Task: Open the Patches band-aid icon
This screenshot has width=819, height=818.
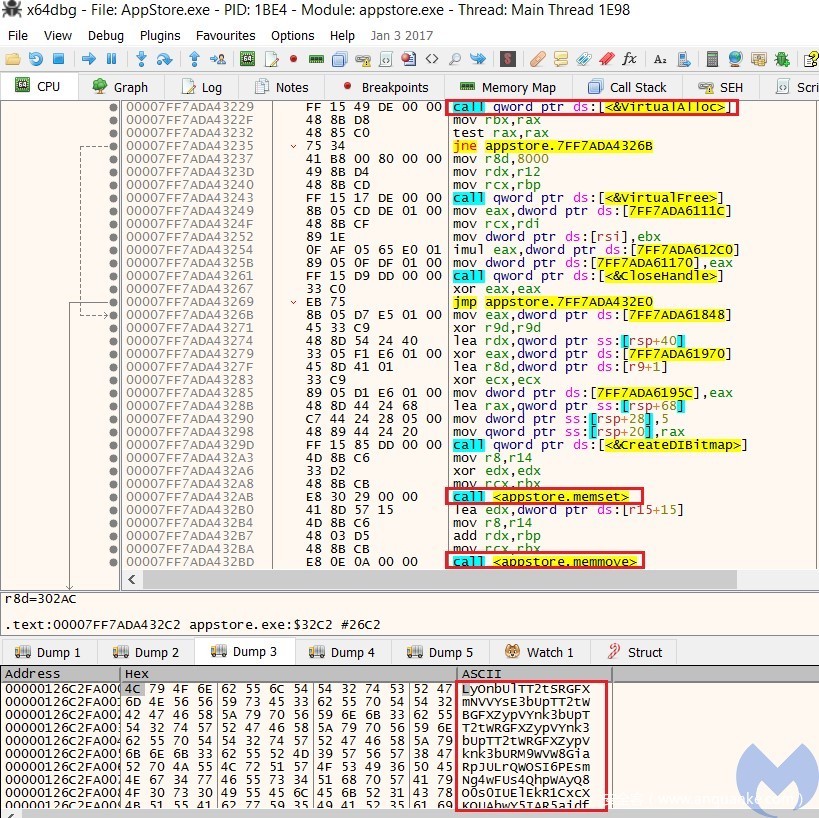Action: (538, 59)
